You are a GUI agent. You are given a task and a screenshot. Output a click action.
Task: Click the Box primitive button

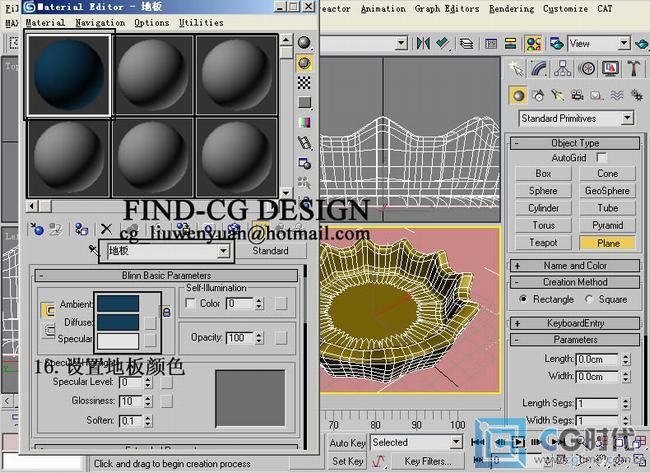pyautogui.click(x=543, y=173)
